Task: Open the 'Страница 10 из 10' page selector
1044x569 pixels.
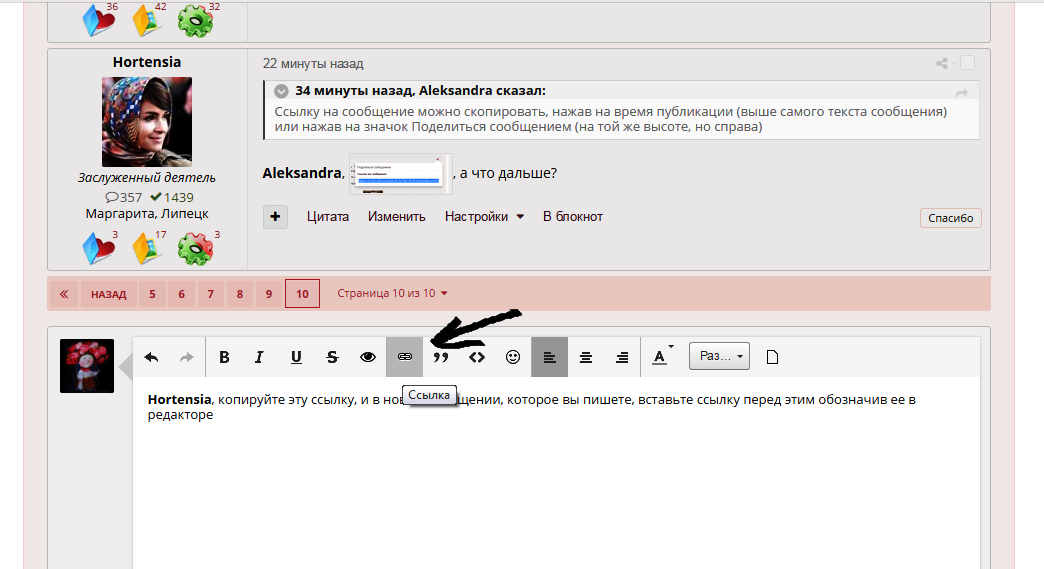Action: 392,293
